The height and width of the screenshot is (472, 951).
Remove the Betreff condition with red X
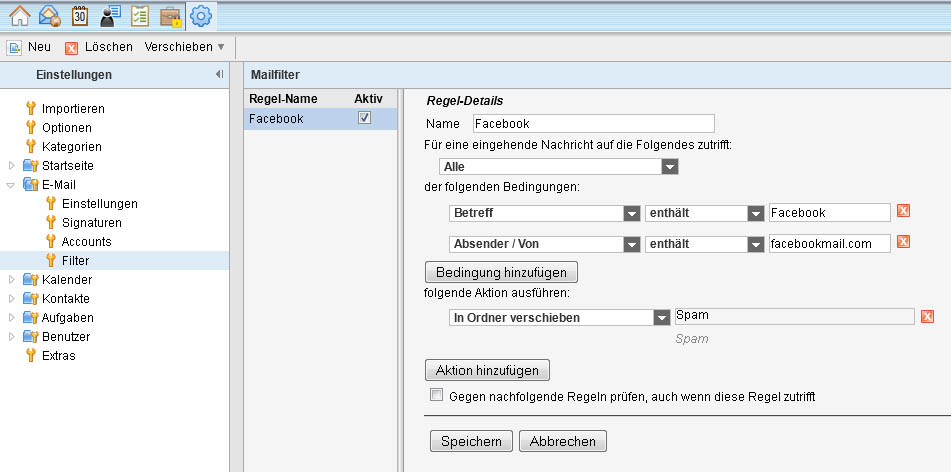tap(903, 212)
